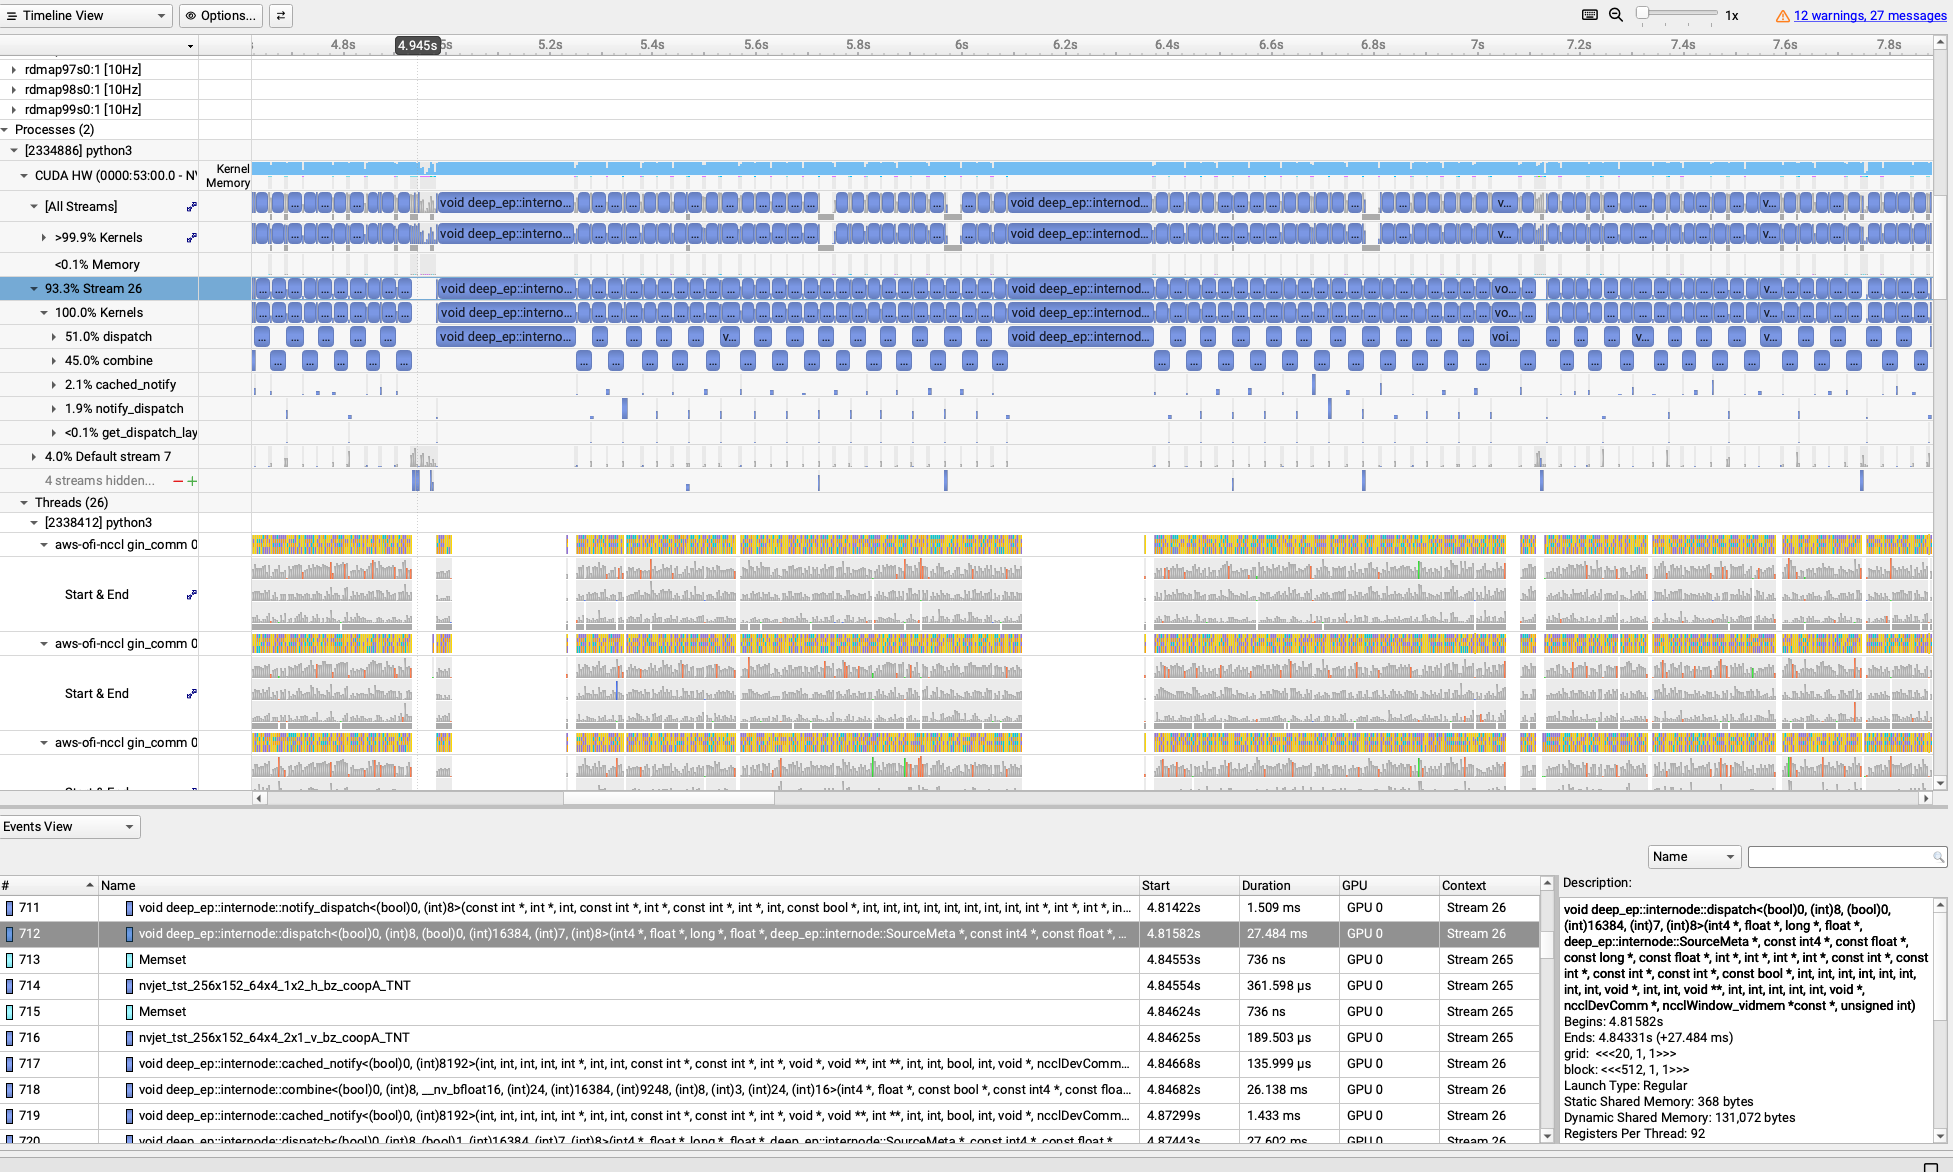1953x1172 pixels.
Task: Open the Timeline View dropdown
Action: [x=86, y=16]
